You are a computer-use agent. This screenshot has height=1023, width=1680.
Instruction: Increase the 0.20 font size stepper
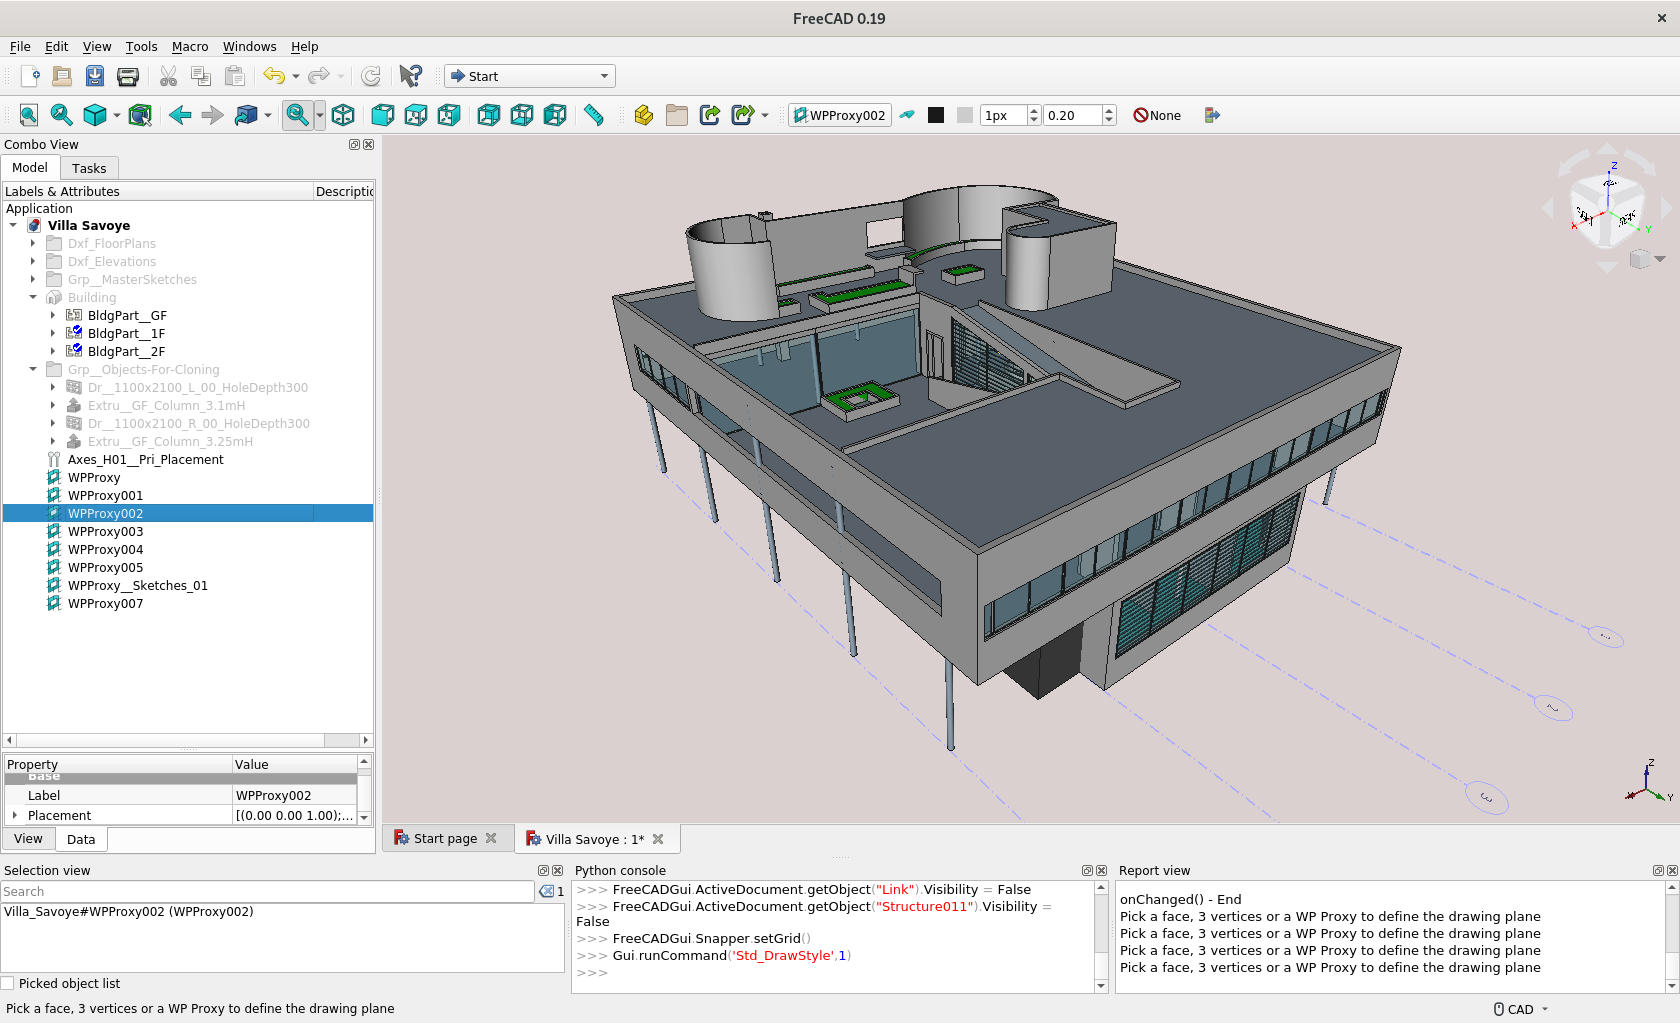(x=1109, y=110)
